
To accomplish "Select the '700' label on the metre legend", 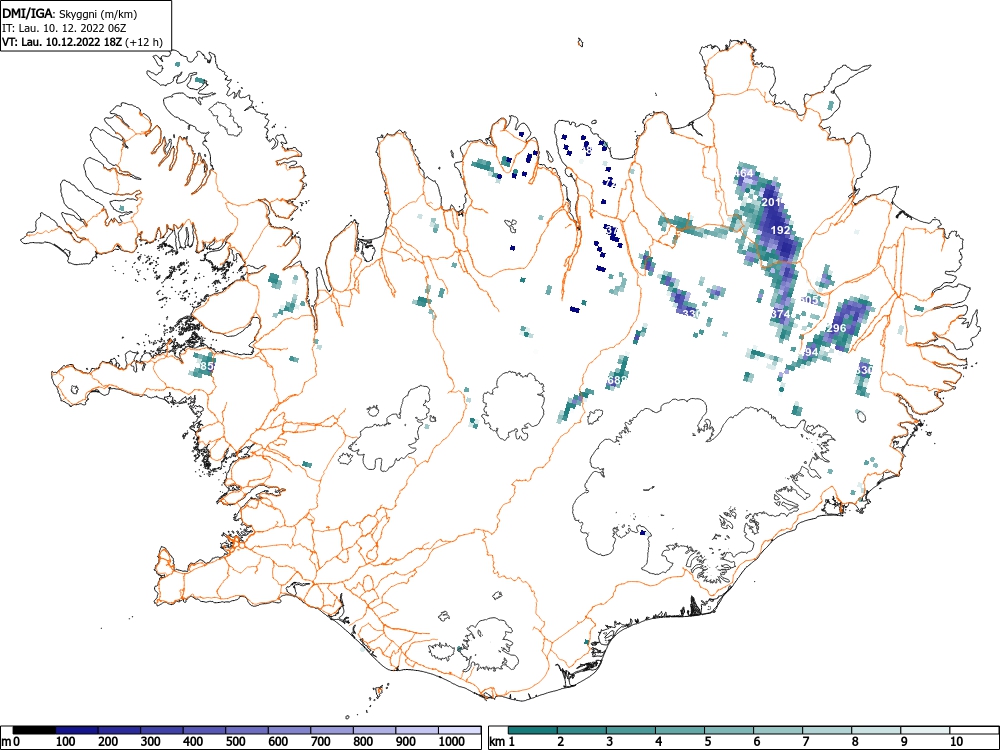I will pos(321,742).
